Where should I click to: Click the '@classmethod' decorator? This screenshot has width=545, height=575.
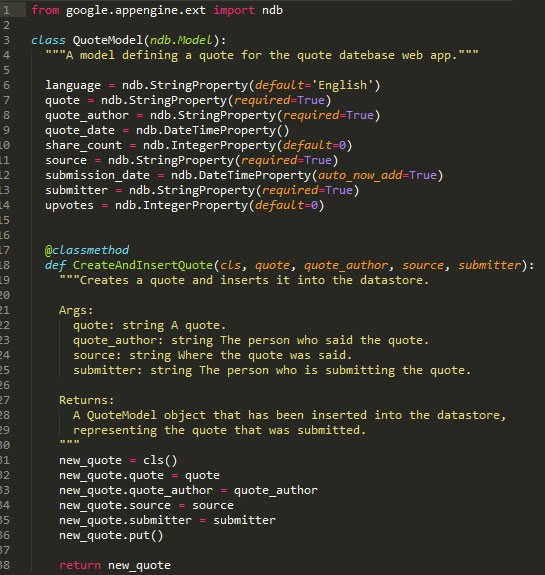[x=87, y=250]
